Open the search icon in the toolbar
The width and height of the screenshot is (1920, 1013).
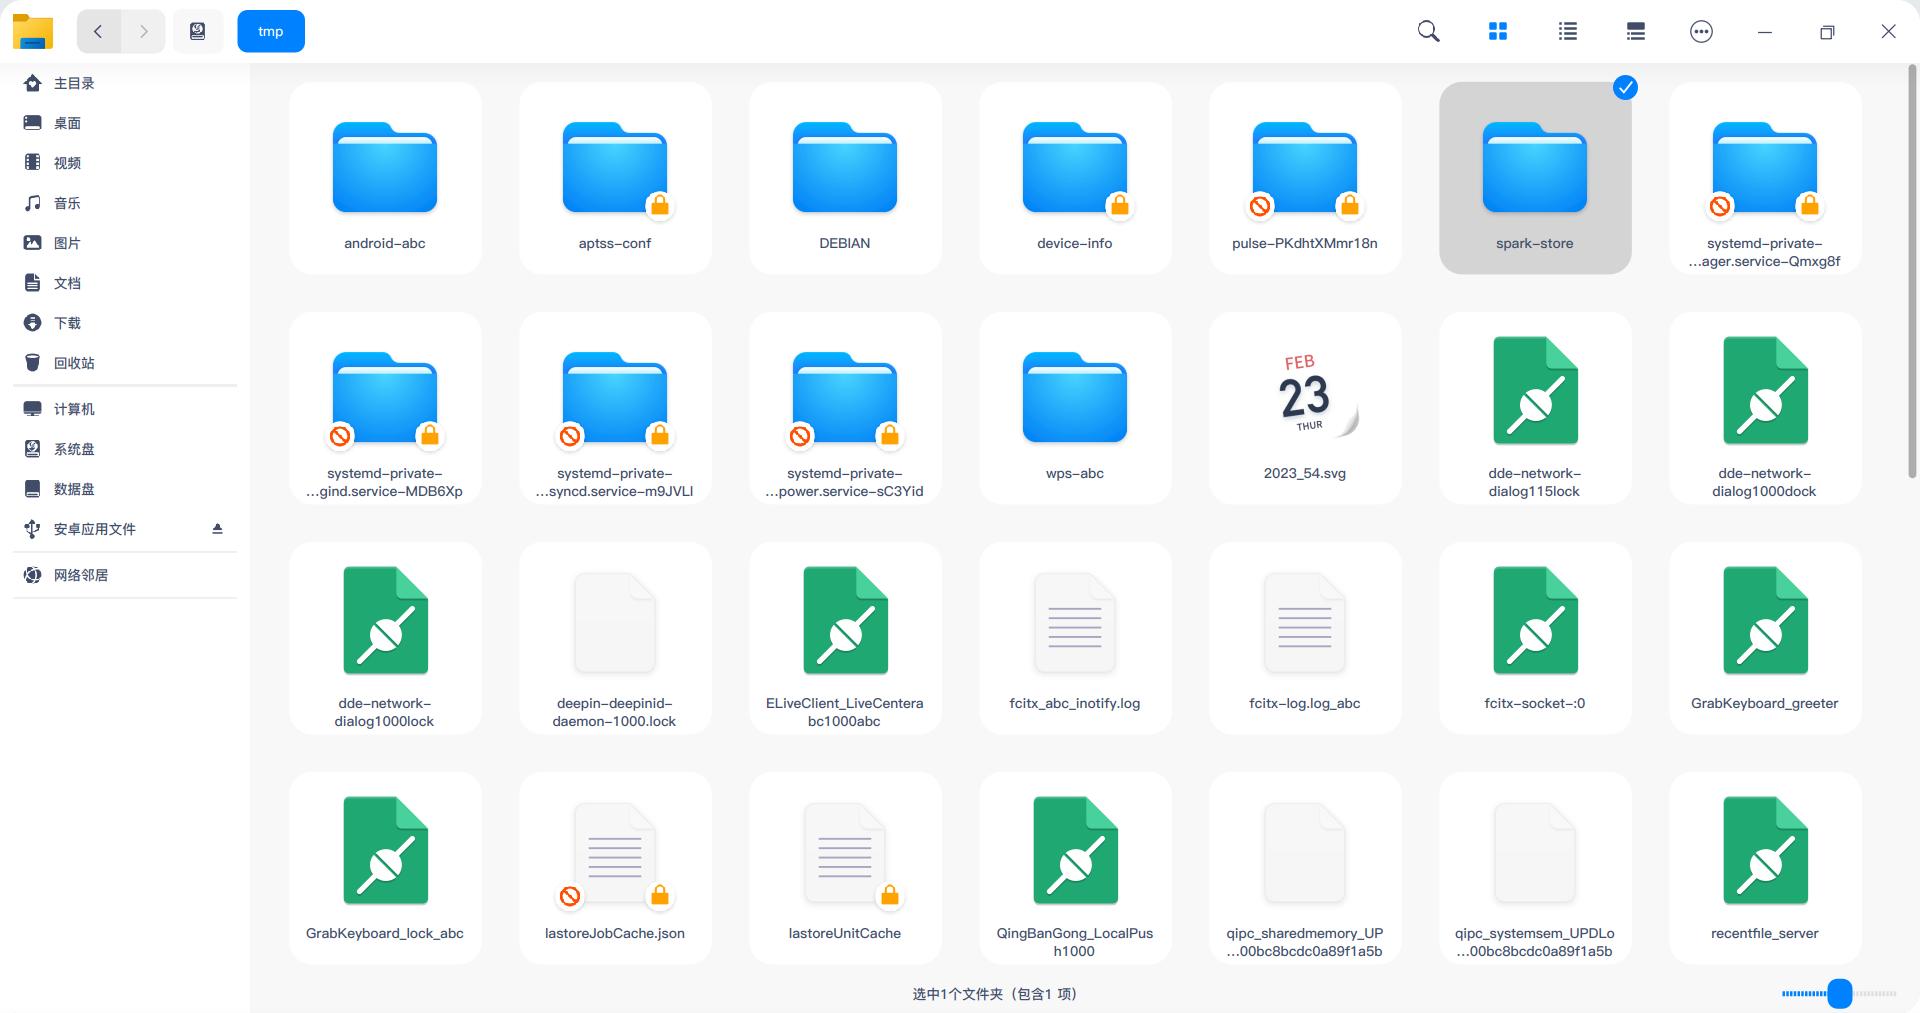1428,31
